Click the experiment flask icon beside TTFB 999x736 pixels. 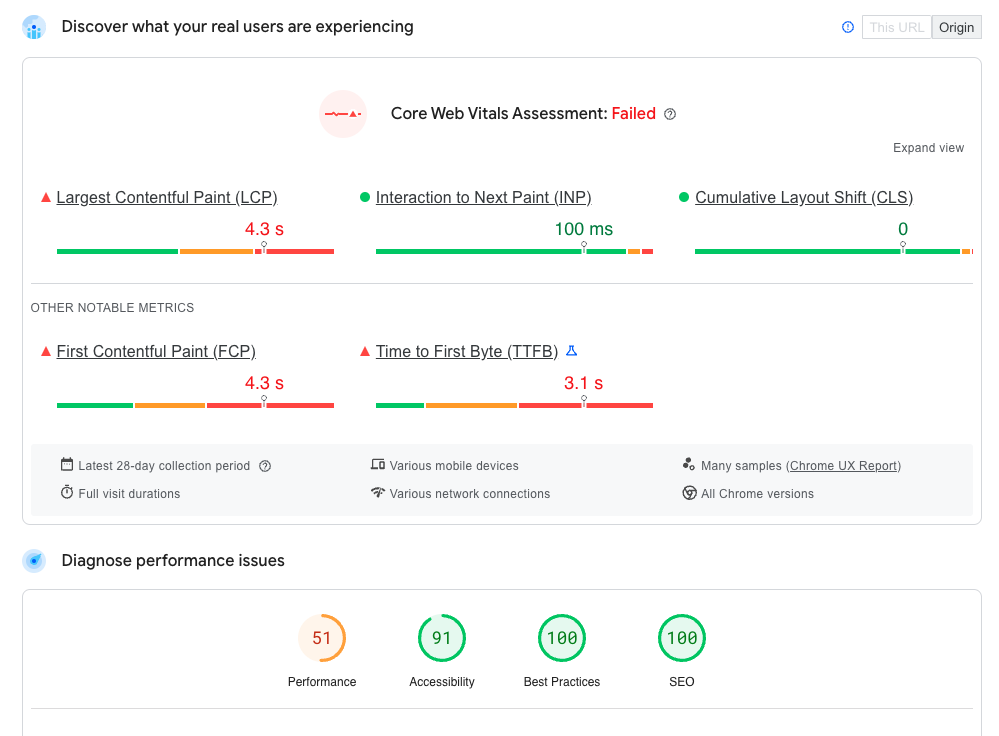click(571, 351)
